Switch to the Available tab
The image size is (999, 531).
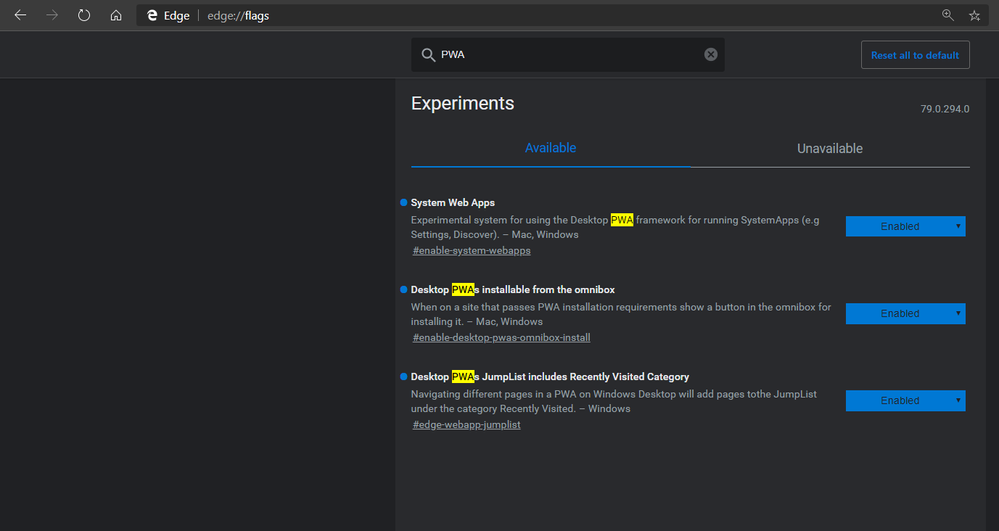pos(550,148)
